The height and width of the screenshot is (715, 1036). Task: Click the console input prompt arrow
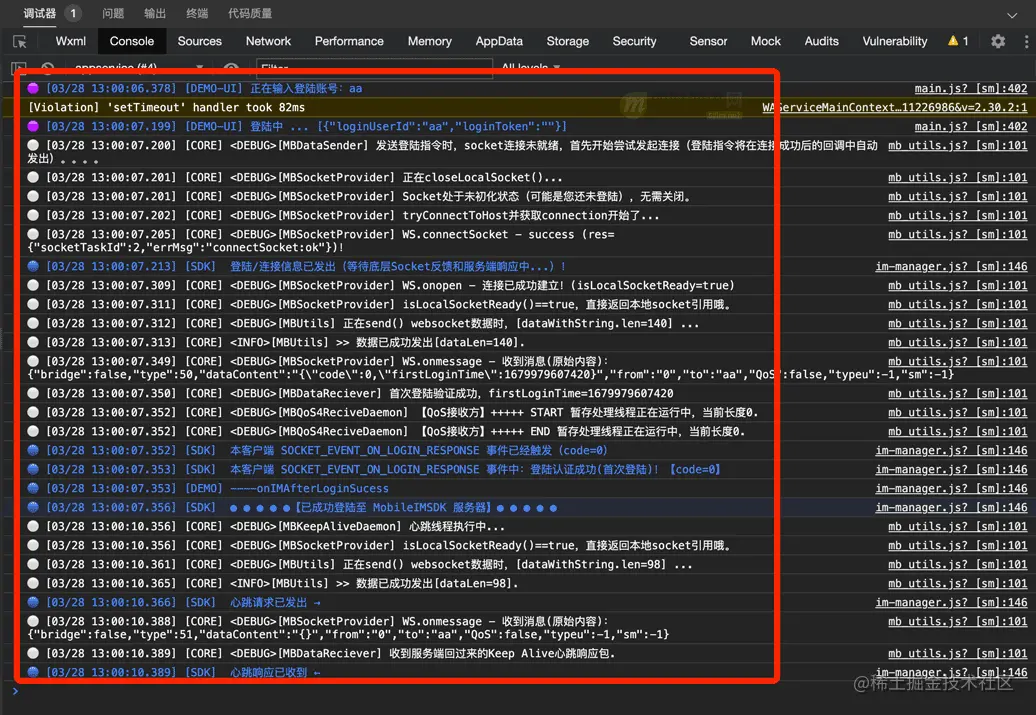(15, 691)
